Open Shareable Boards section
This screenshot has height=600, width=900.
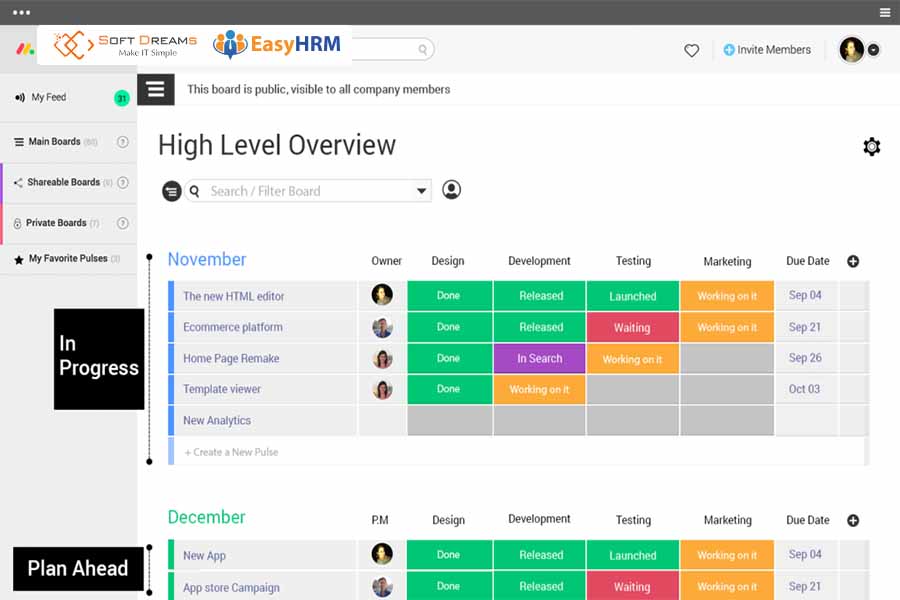pos(63,182)
